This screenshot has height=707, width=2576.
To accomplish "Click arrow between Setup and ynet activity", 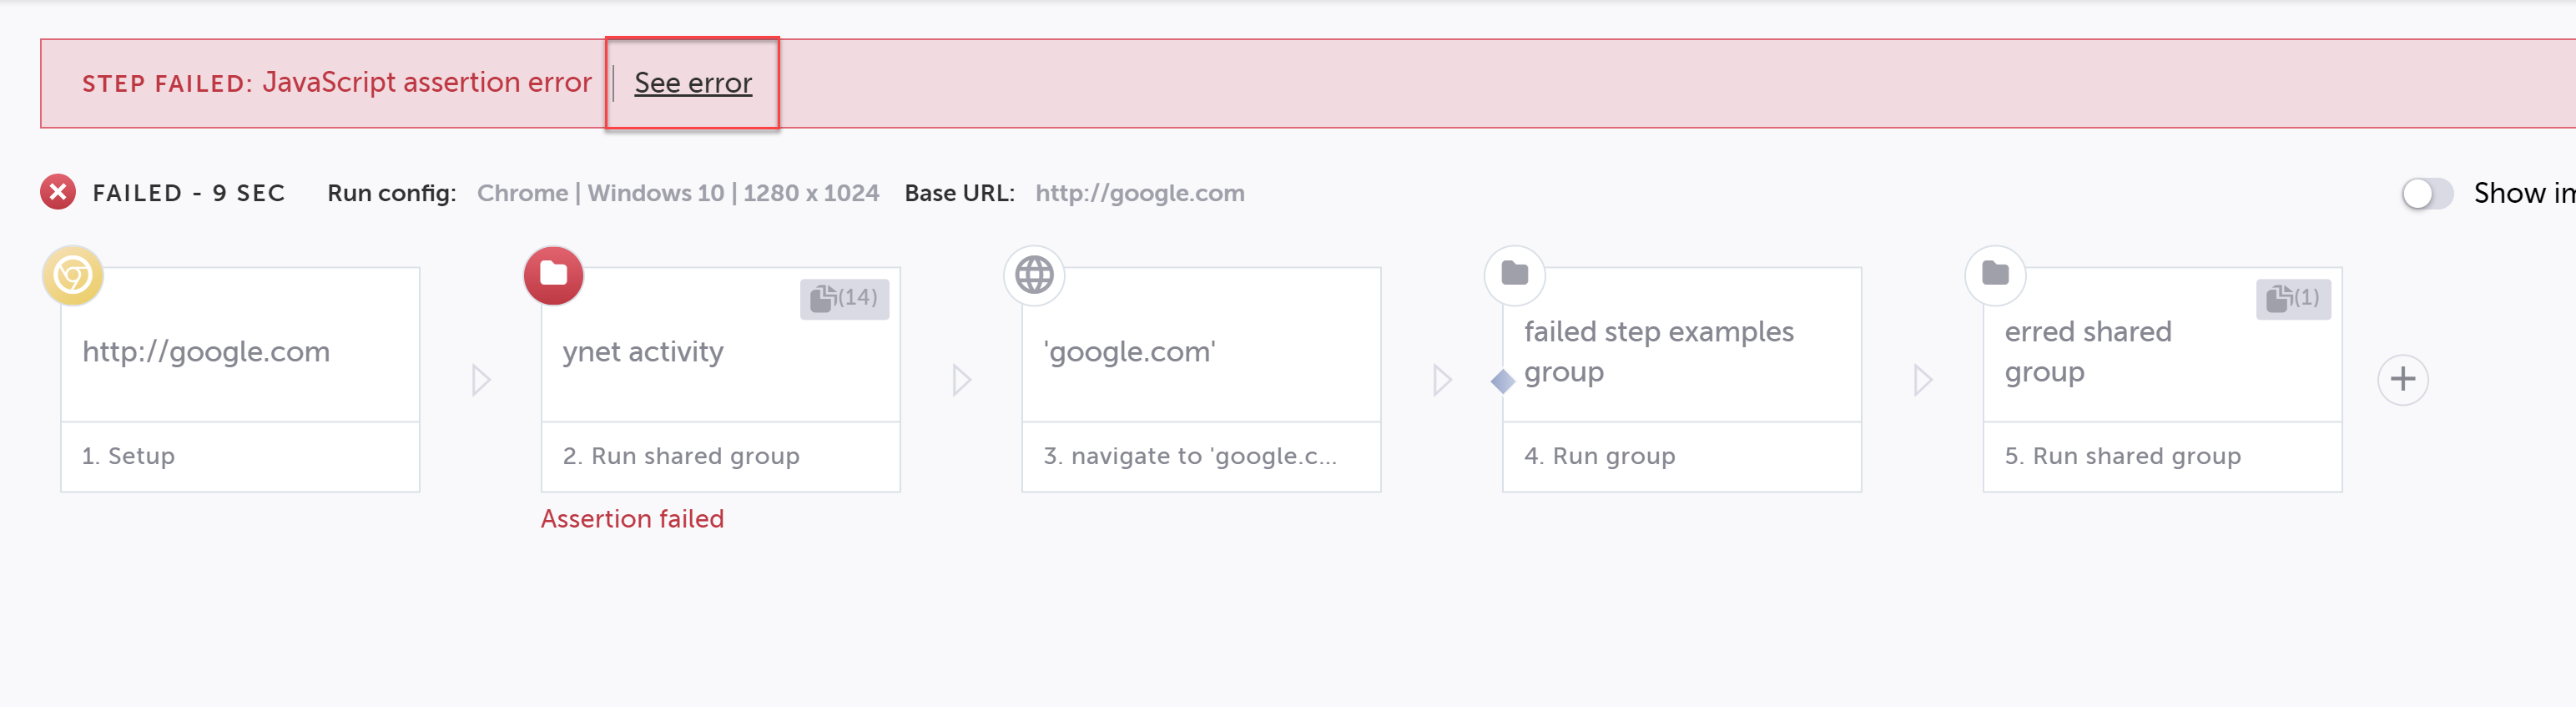I will 481,380.
